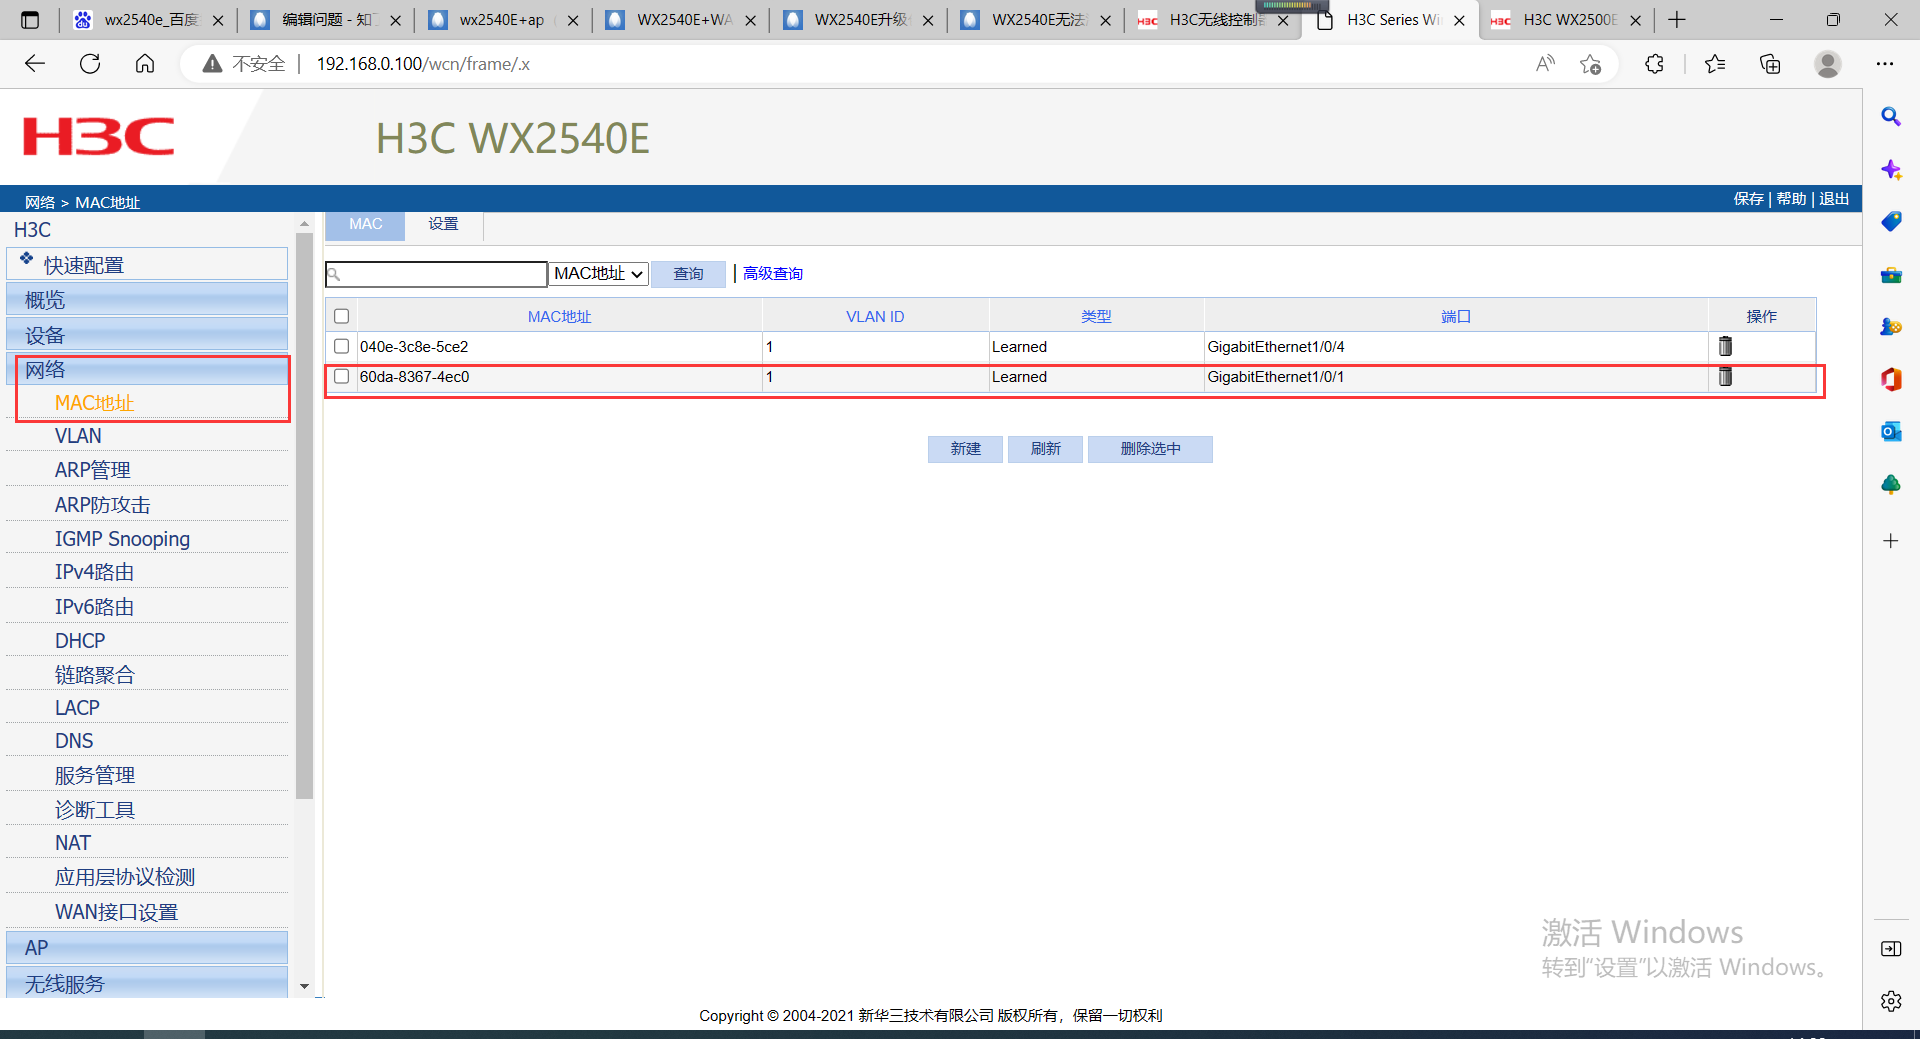The image size is (1920, 1039).
Task: Open the Games sidebar icon
Action: pyautogui.click(x=1891, y=326)
